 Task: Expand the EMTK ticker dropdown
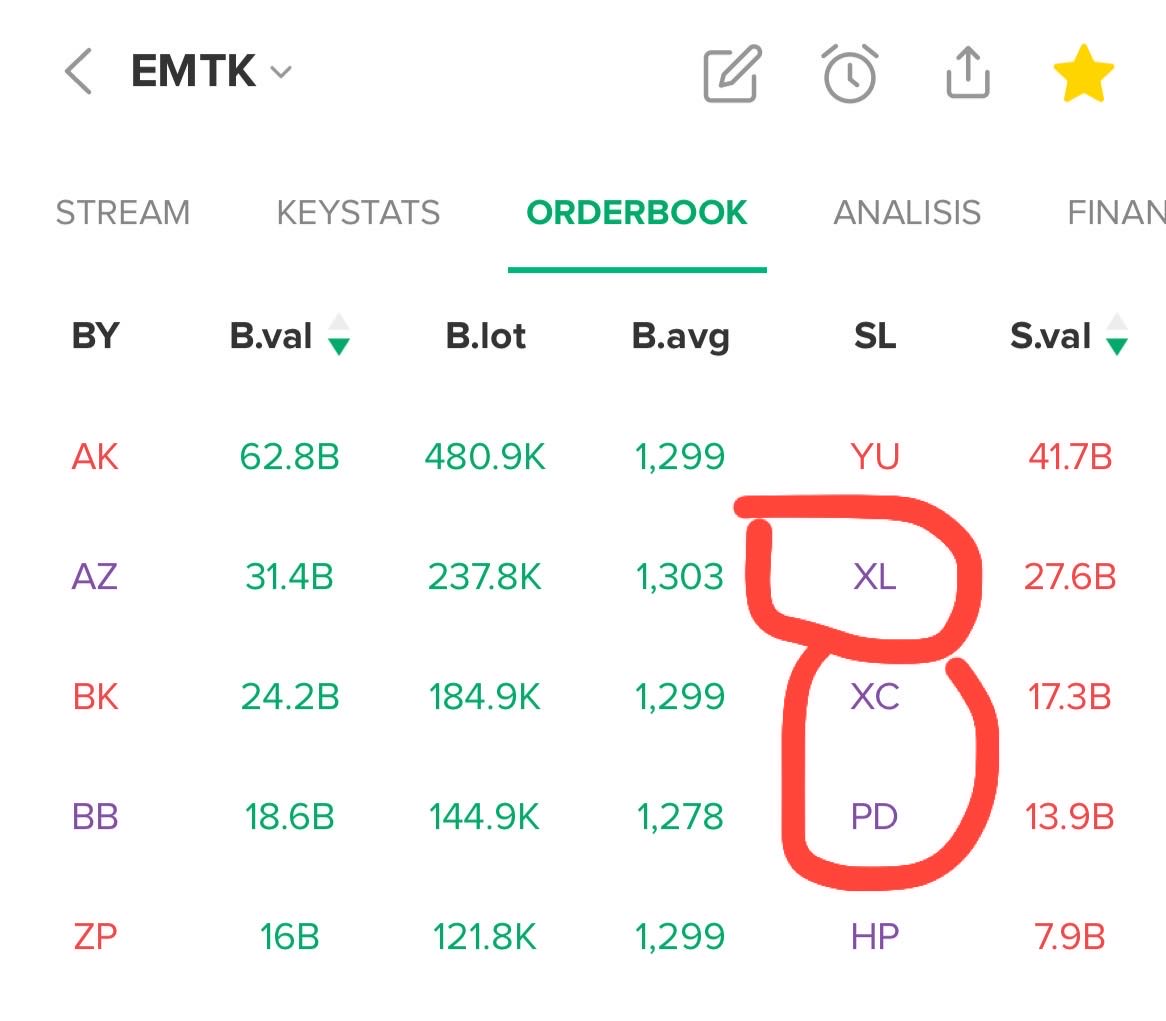coord(281,73)
